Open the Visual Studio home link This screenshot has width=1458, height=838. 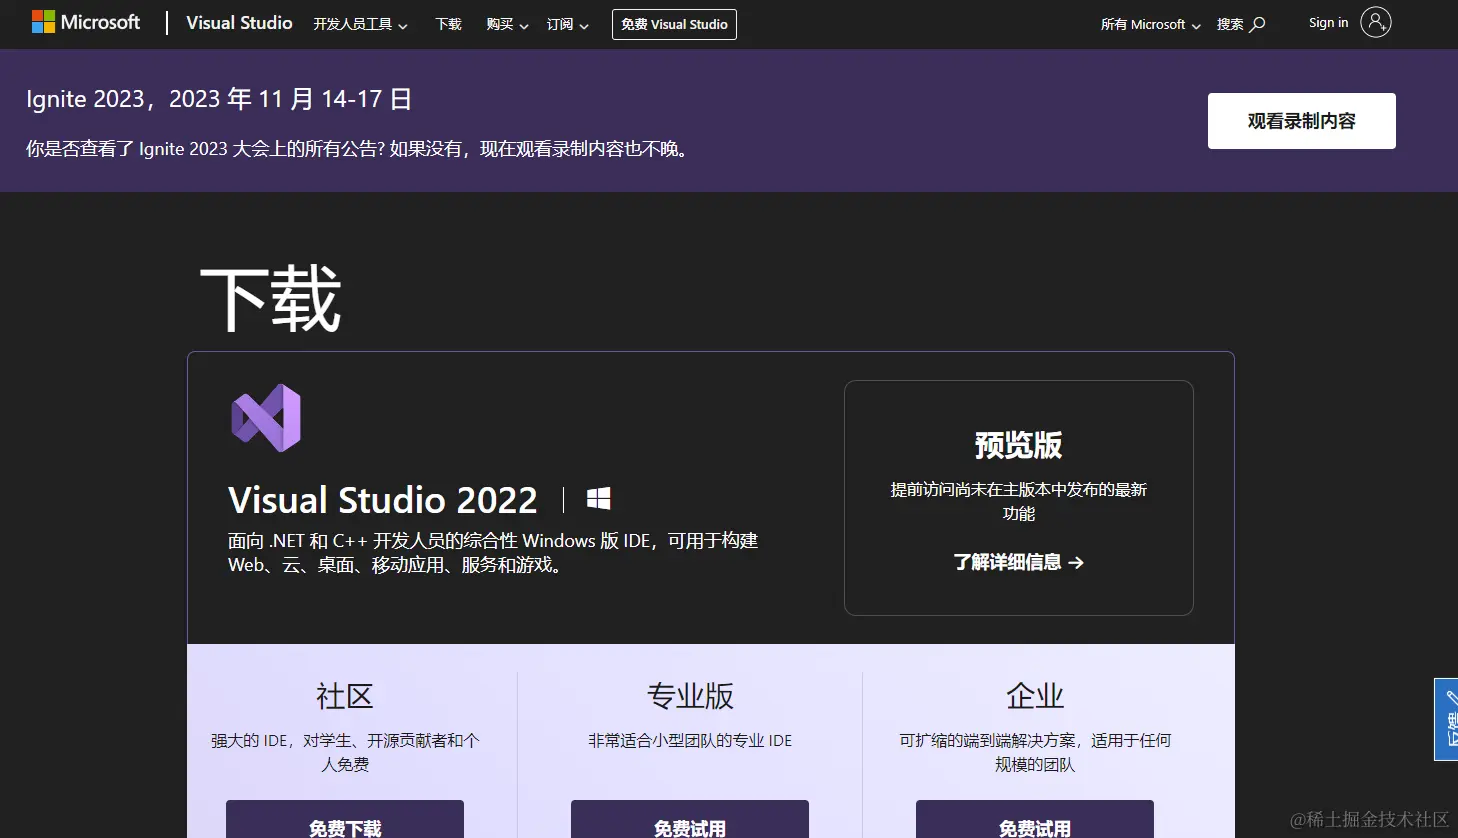tap(239, 23)
